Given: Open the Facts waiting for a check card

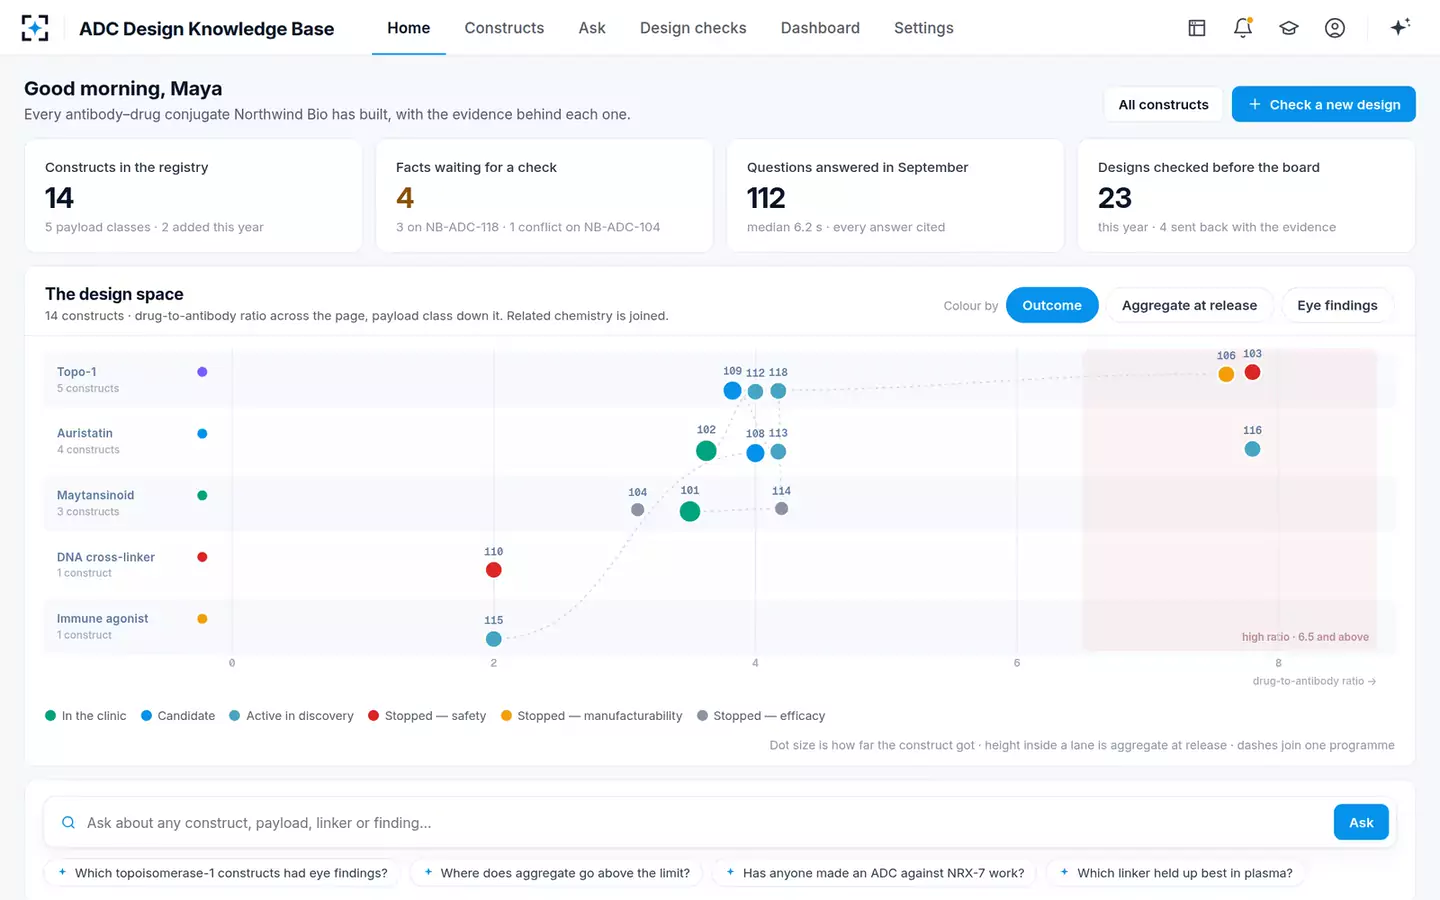Looking at the screenshot, I should tap(544, 196).
